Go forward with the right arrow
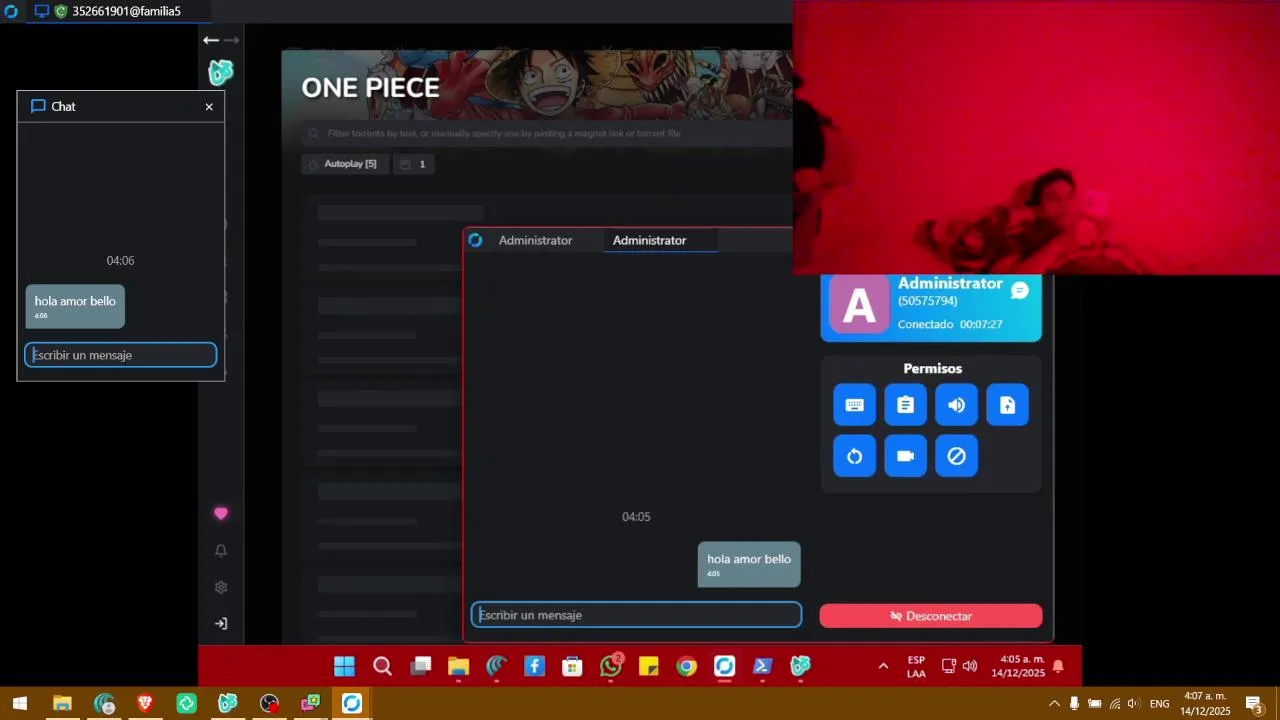Viewport: 1280px width, 720px height. pyautogui.click(x=232, y=40)
